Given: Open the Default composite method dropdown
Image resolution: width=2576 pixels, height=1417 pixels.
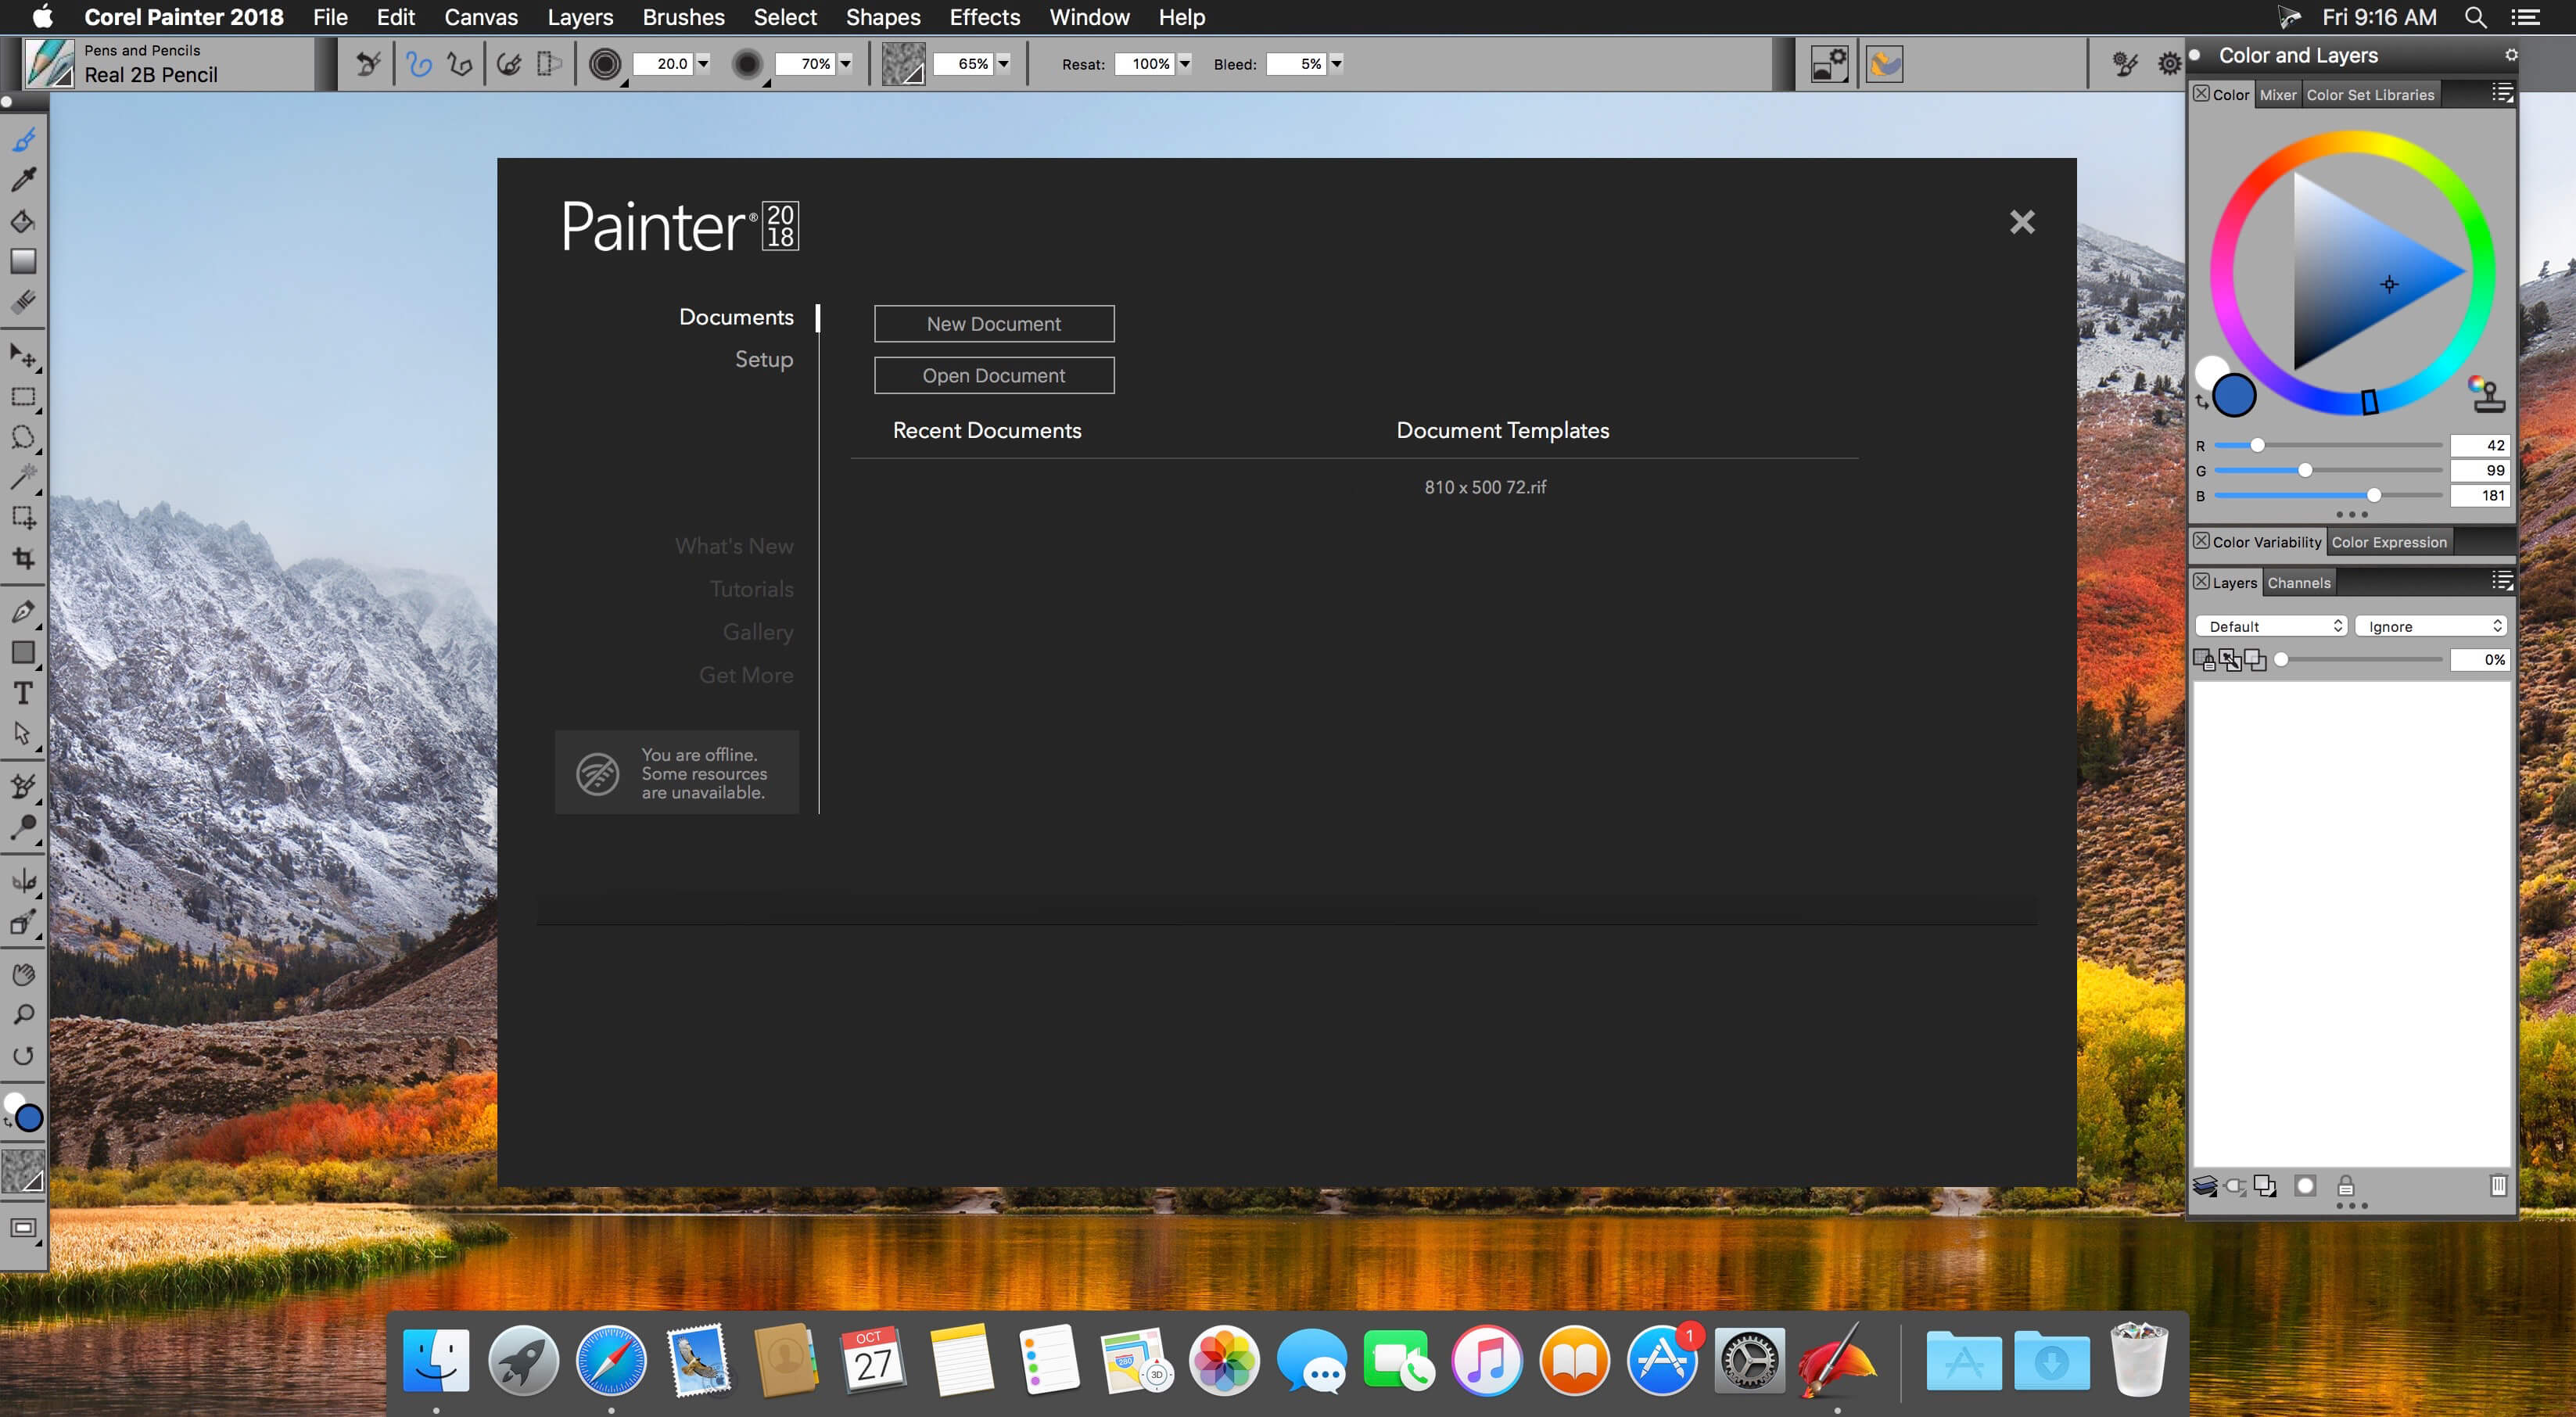Looking at the screenshot, I should tap(2271, 626).
